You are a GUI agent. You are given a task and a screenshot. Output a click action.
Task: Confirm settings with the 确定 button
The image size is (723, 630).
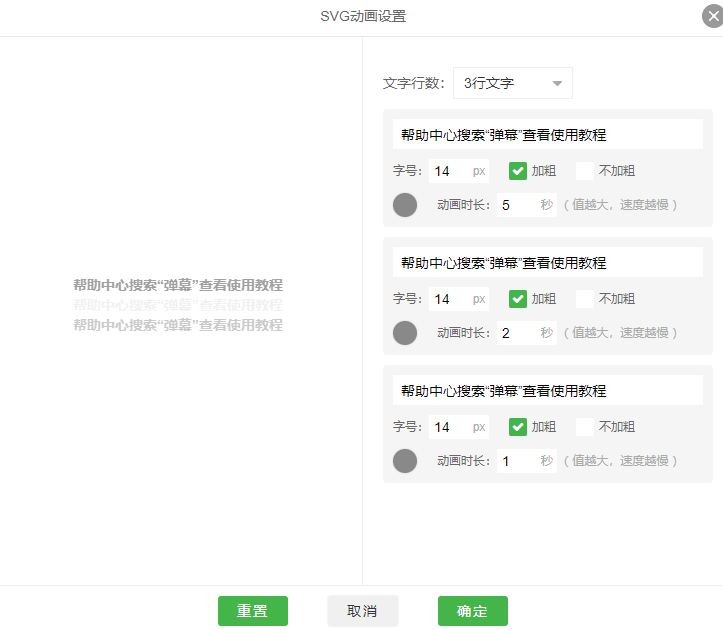pyautogui.click(x=472, y=611)
